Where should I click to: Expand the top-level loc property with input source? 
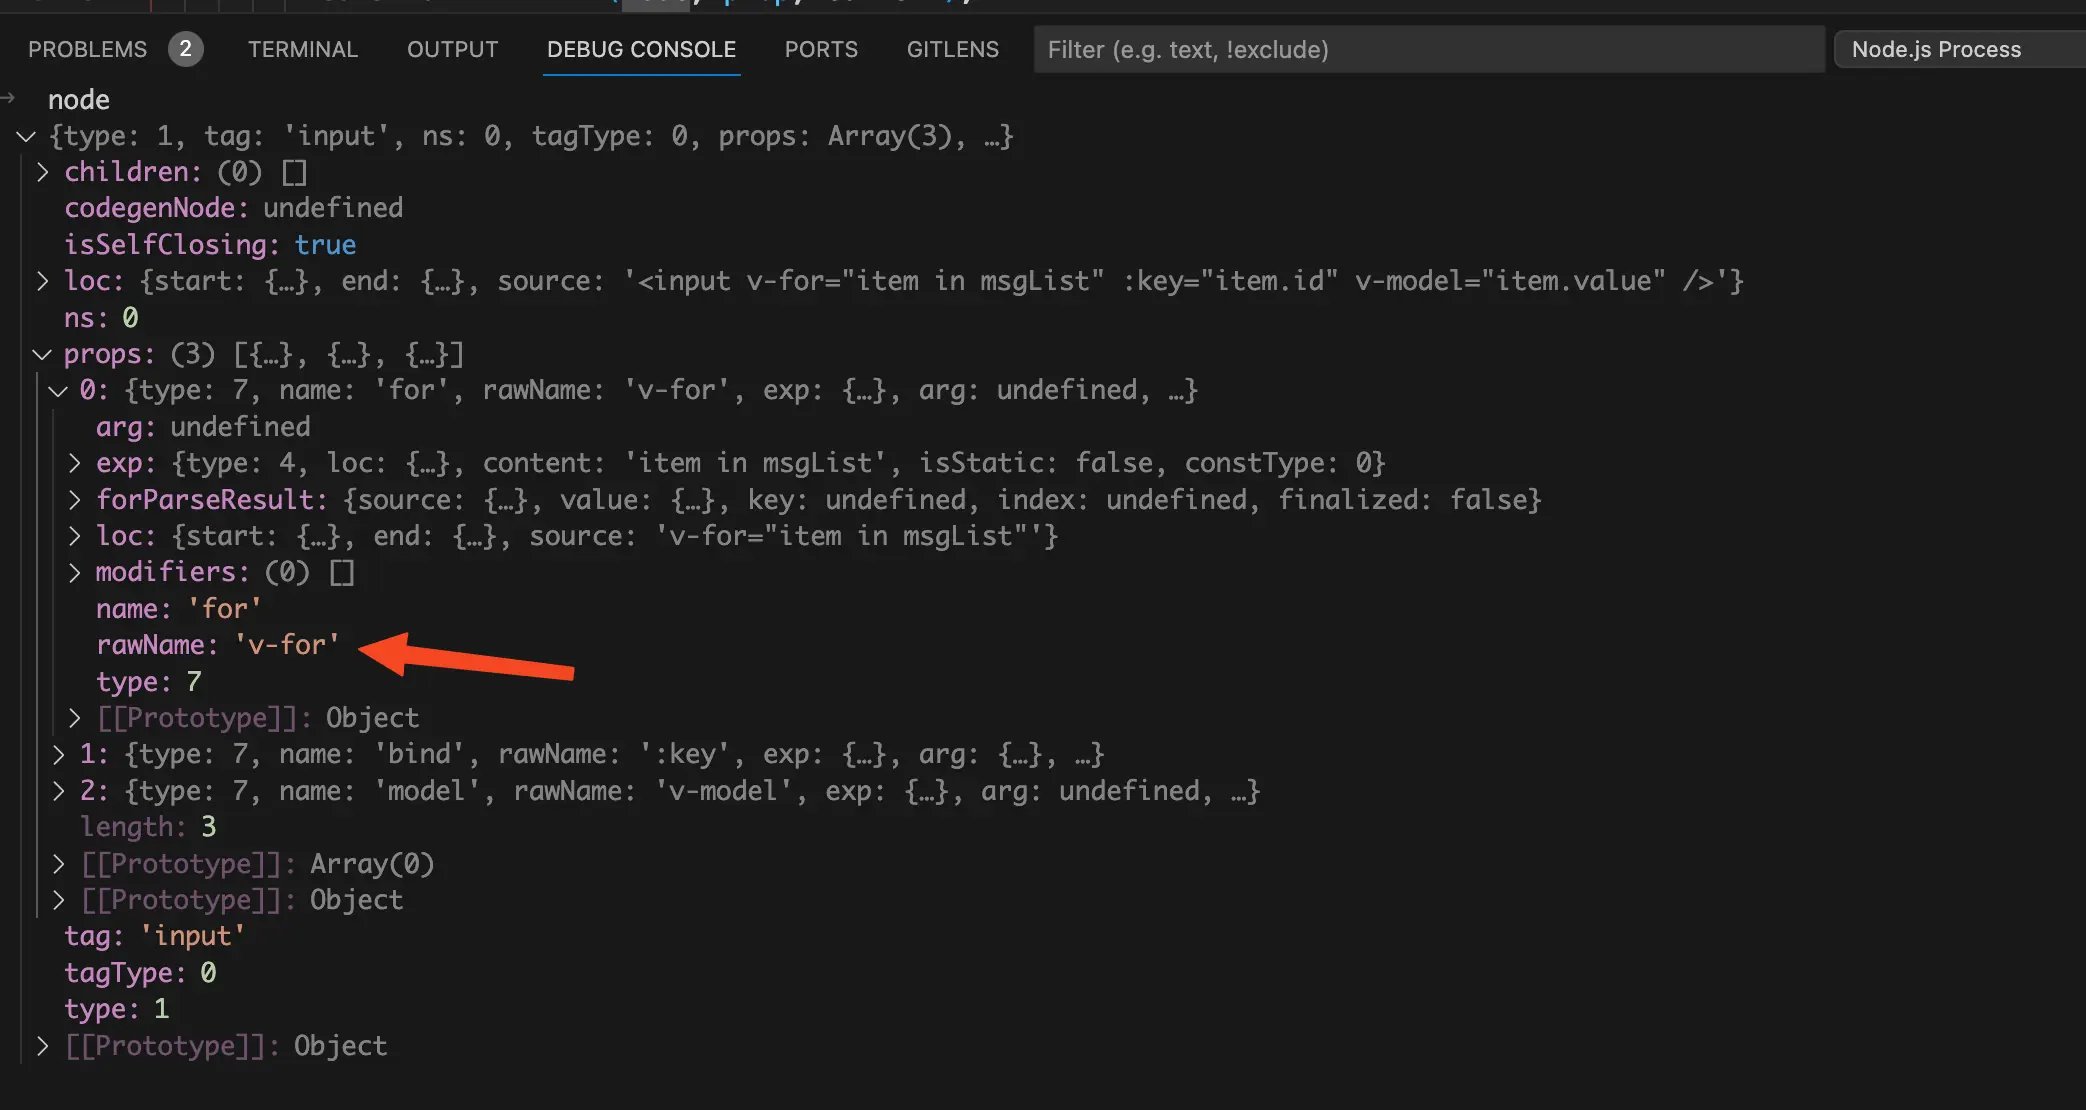(42, 281)
